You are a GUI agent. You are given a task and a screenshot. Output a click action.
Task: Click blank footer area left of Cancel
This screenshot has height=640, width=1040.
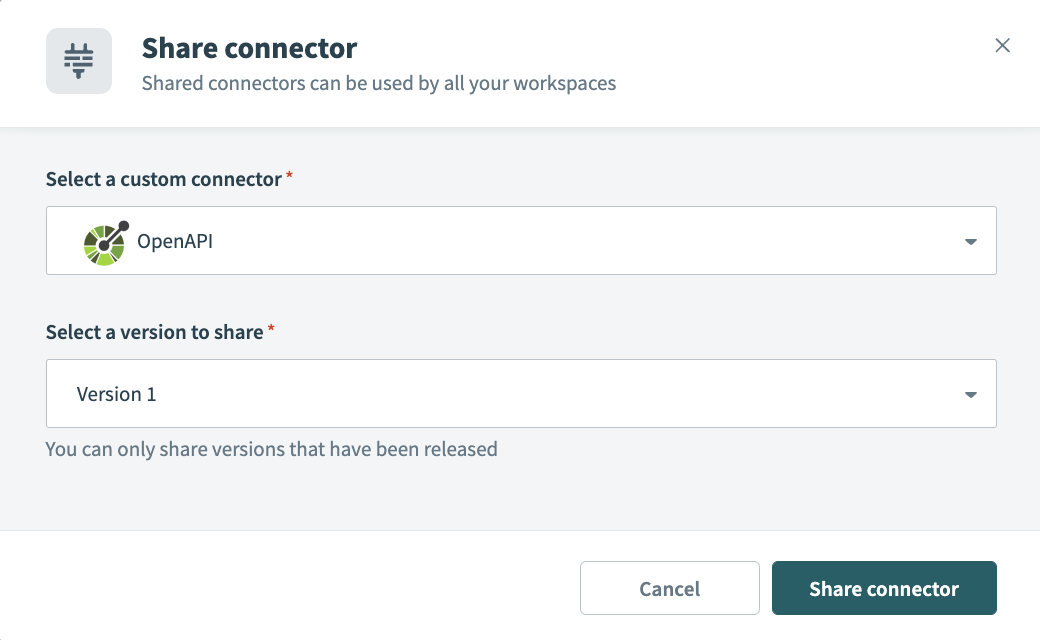[x=300, y=589]
